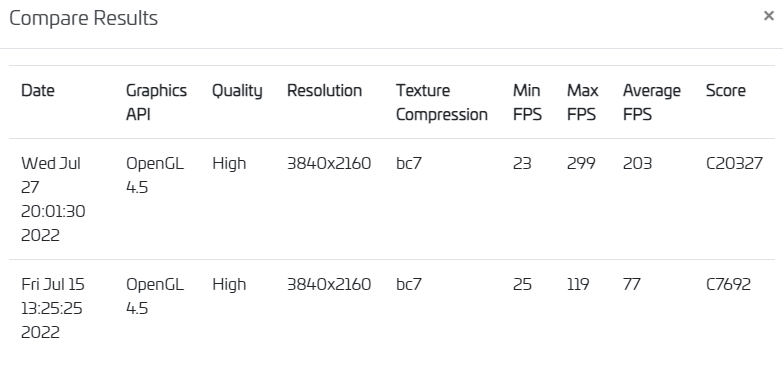783x375 pixels.
Task: Click the average FPS value 203
Action: pyautogui.click(x=637, y=164)
